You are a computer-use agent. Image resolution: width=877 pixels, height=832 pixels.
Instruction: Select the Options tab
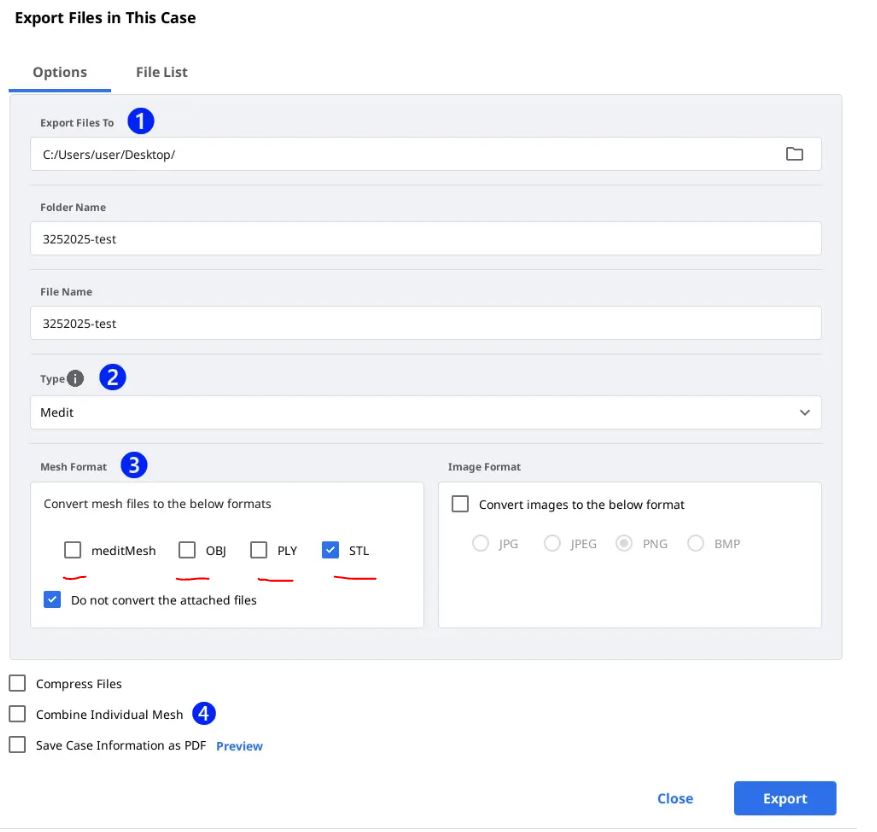point(60,72)
